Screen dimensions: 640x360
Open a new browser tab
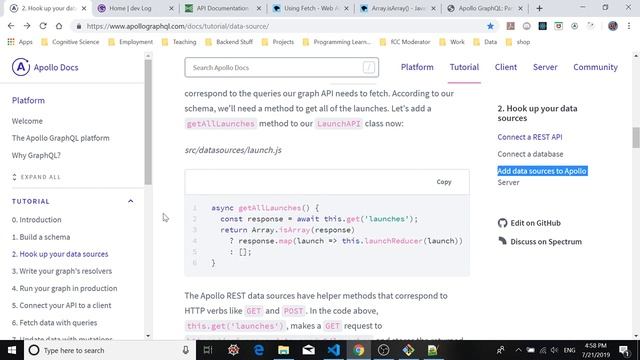[x=539, y=8]
